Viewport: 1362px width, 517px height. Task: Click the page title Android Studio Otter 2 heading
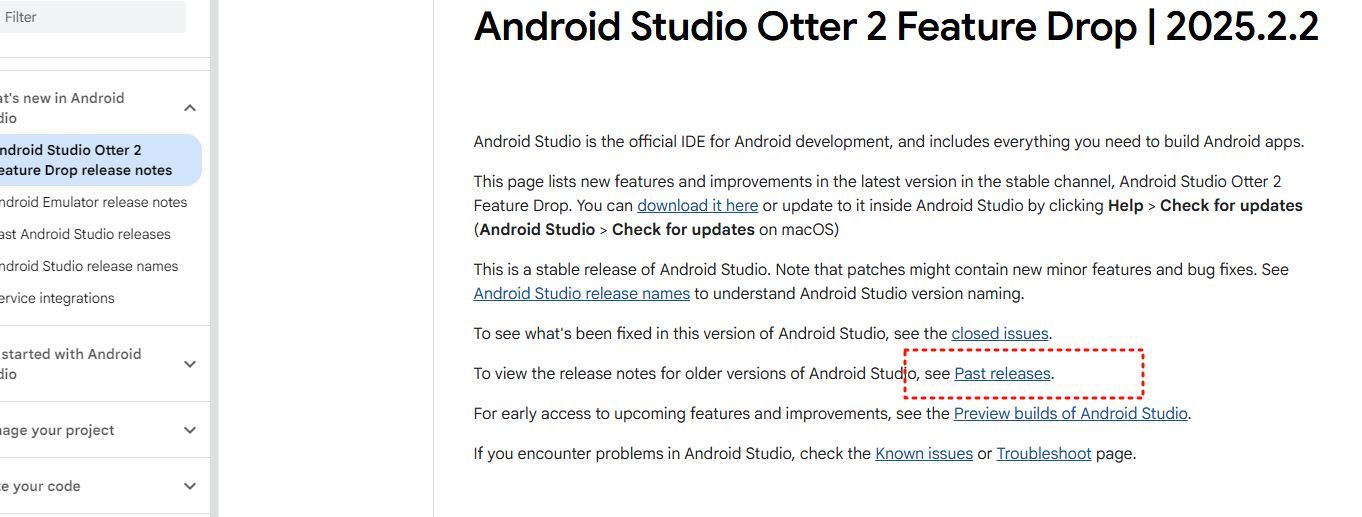click(896, 27)
